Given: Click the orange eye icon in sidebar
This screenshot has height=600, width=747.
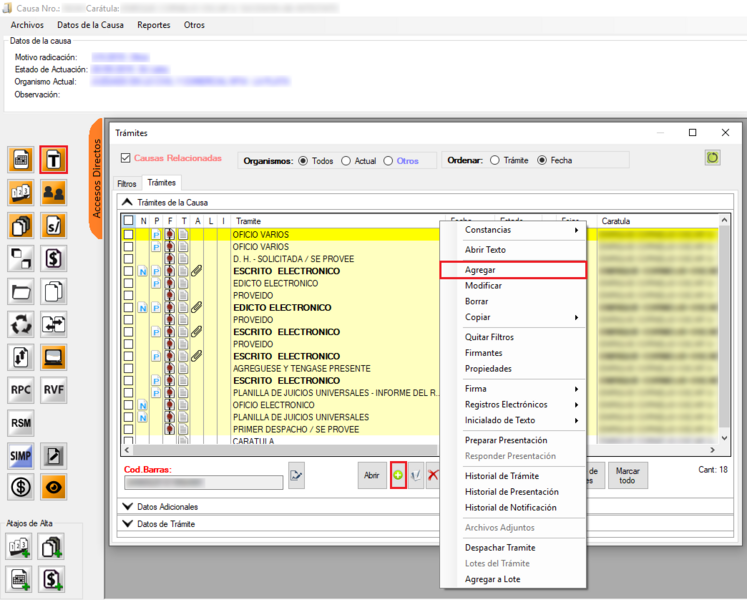Looking at the screenshot, I should tap(53, 487).
